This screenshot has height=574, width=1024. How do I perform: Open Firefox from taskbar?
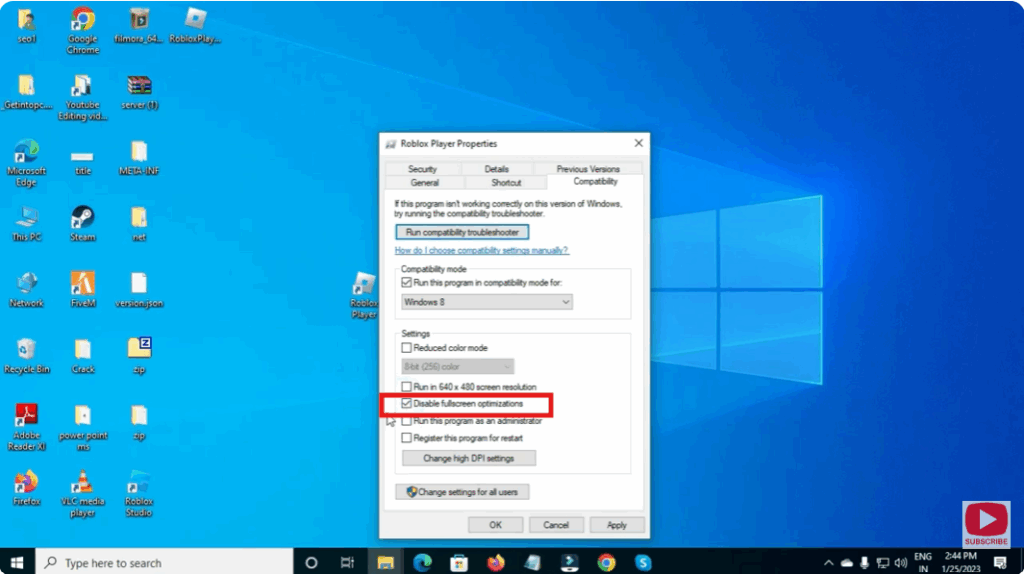pos(496,562)
